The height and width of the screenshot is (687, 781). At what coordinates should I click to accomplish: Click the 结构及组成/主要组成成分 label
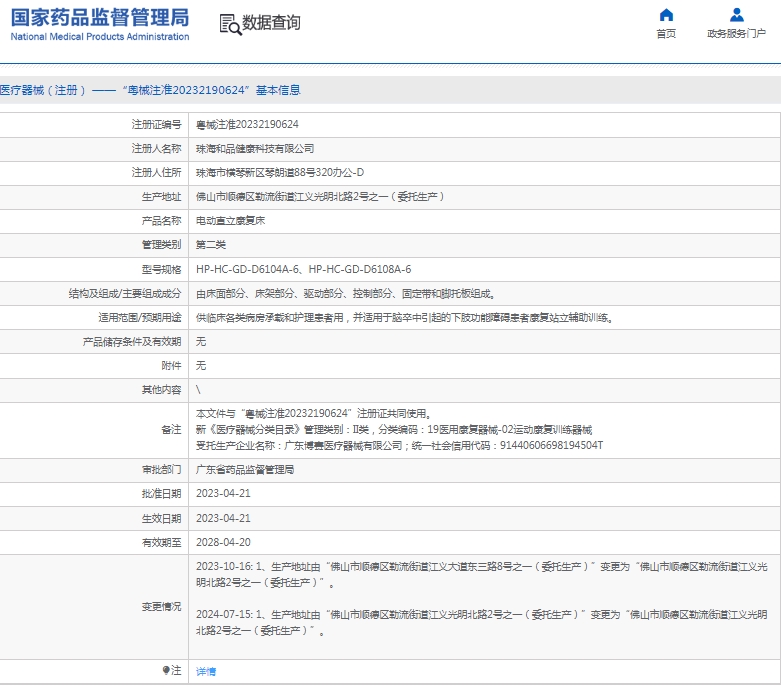coord(125,294)
